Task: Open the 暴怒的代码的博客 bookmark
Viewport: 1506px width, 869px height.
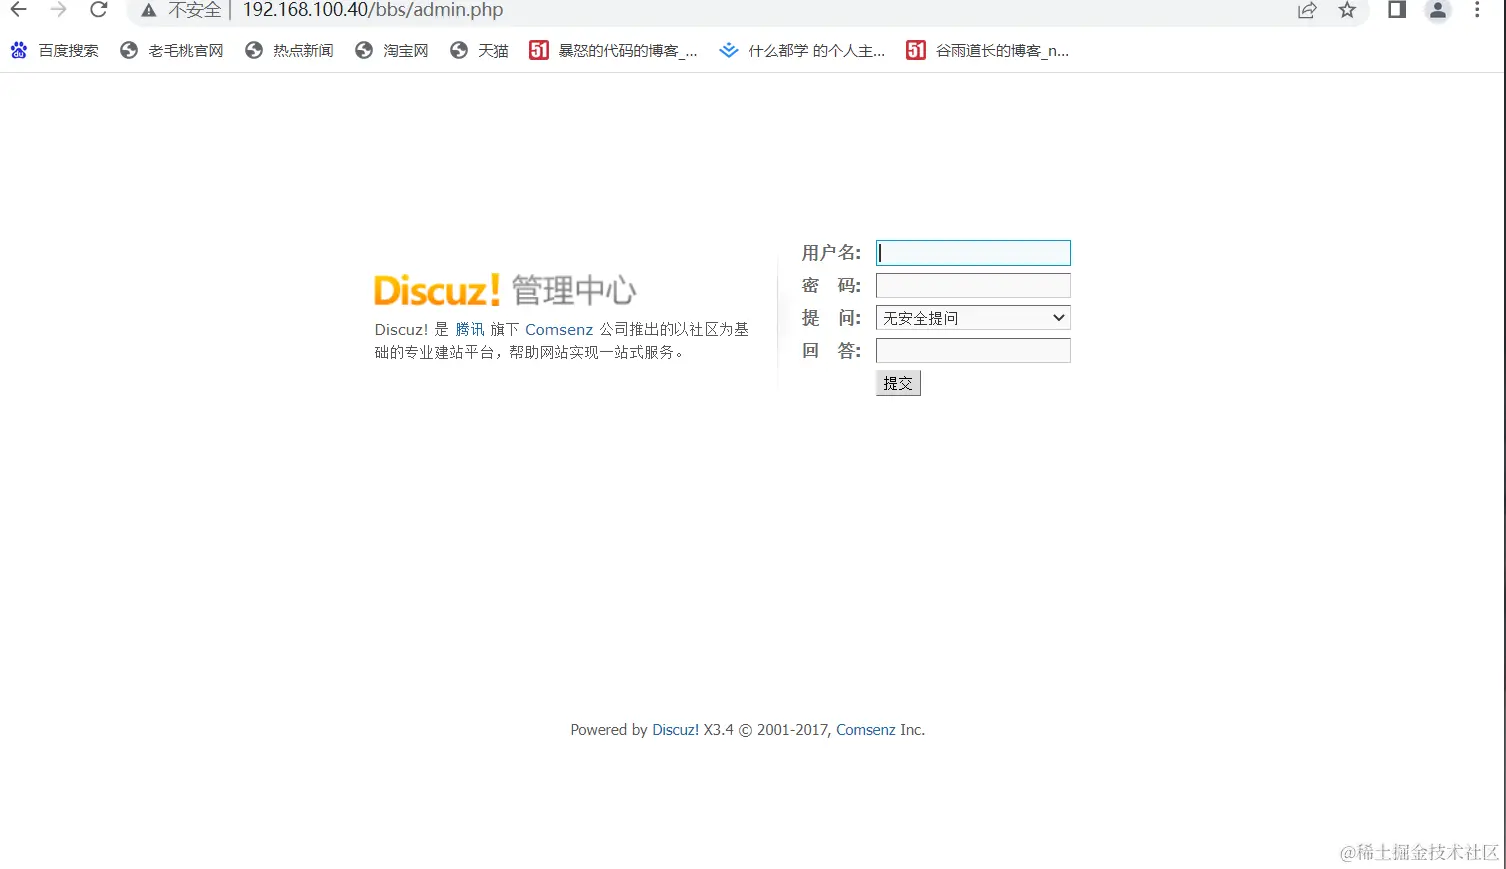Action: [x=613, y=50]
